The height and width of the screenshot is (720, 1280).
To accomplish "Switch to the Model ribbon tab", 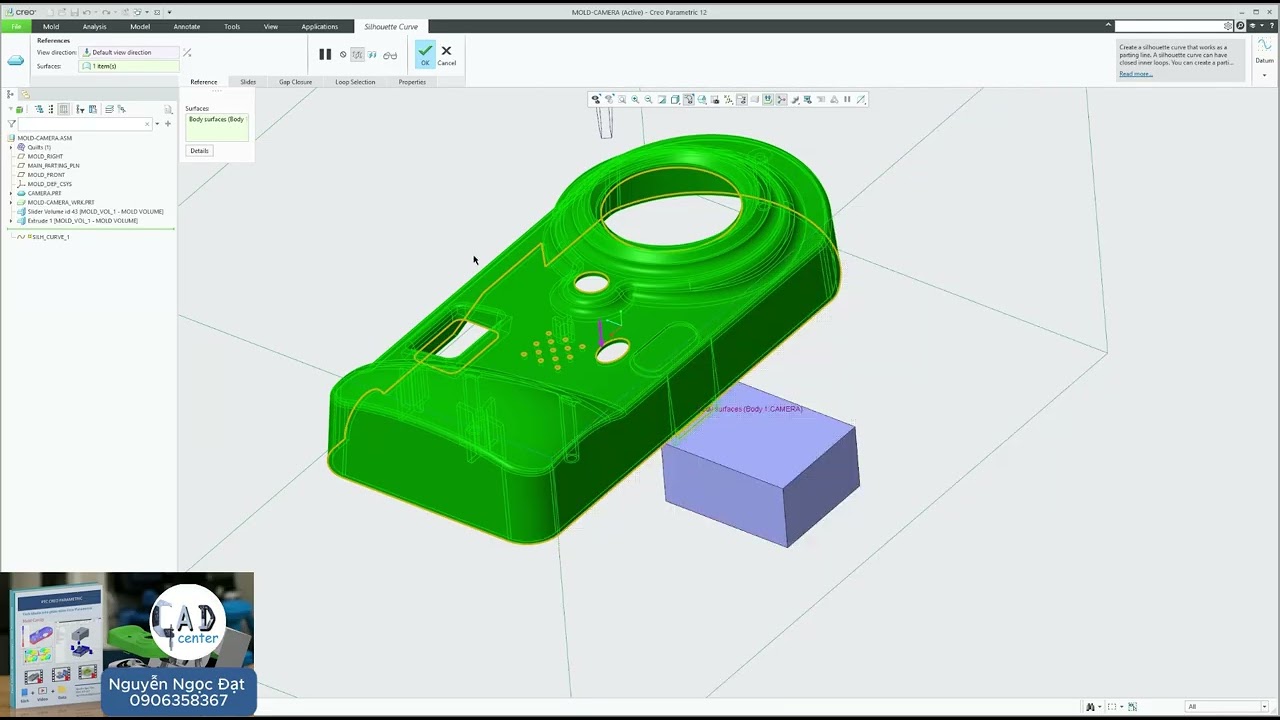I will (x=140, y=26).
